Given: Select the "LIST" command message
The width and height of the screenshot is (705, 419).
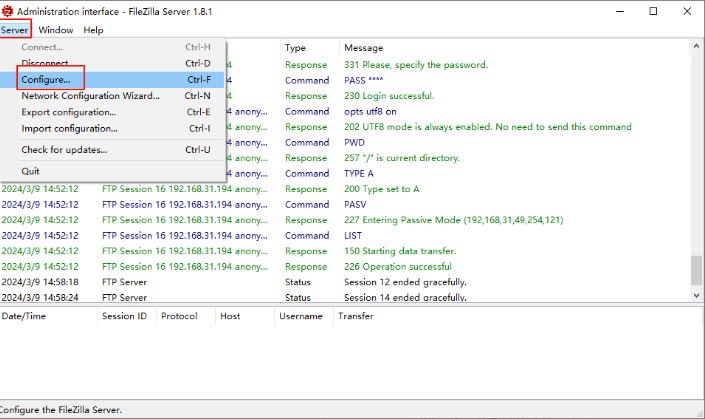Looking at the screenshot, I should (x=353, y=236).
